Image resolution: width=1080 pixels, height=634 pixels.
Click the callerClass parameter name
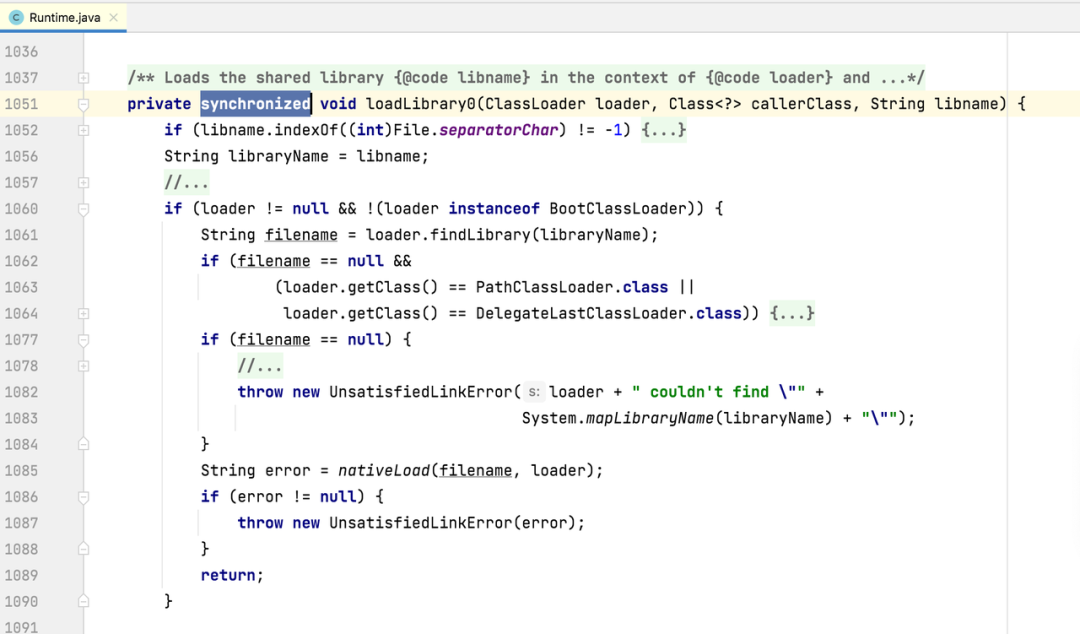click(x=801, y=104)
